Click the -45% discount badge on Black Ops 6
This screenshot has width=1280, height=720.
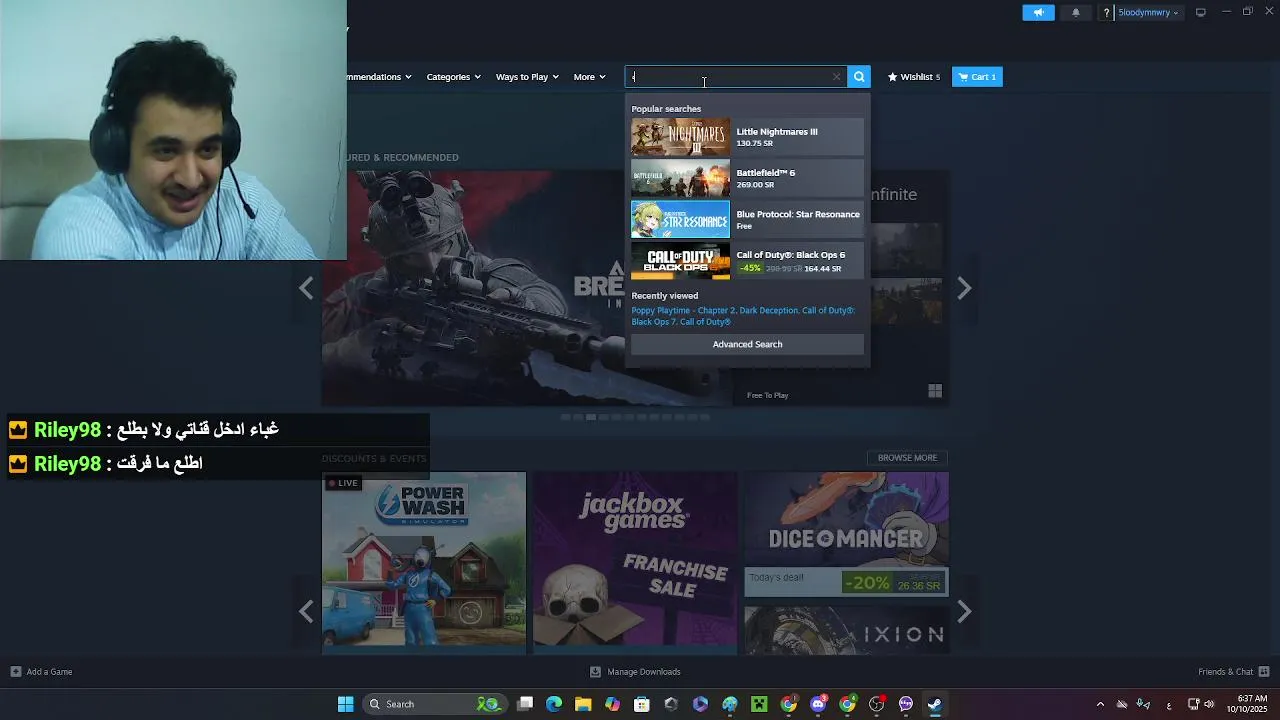[751, 268]
